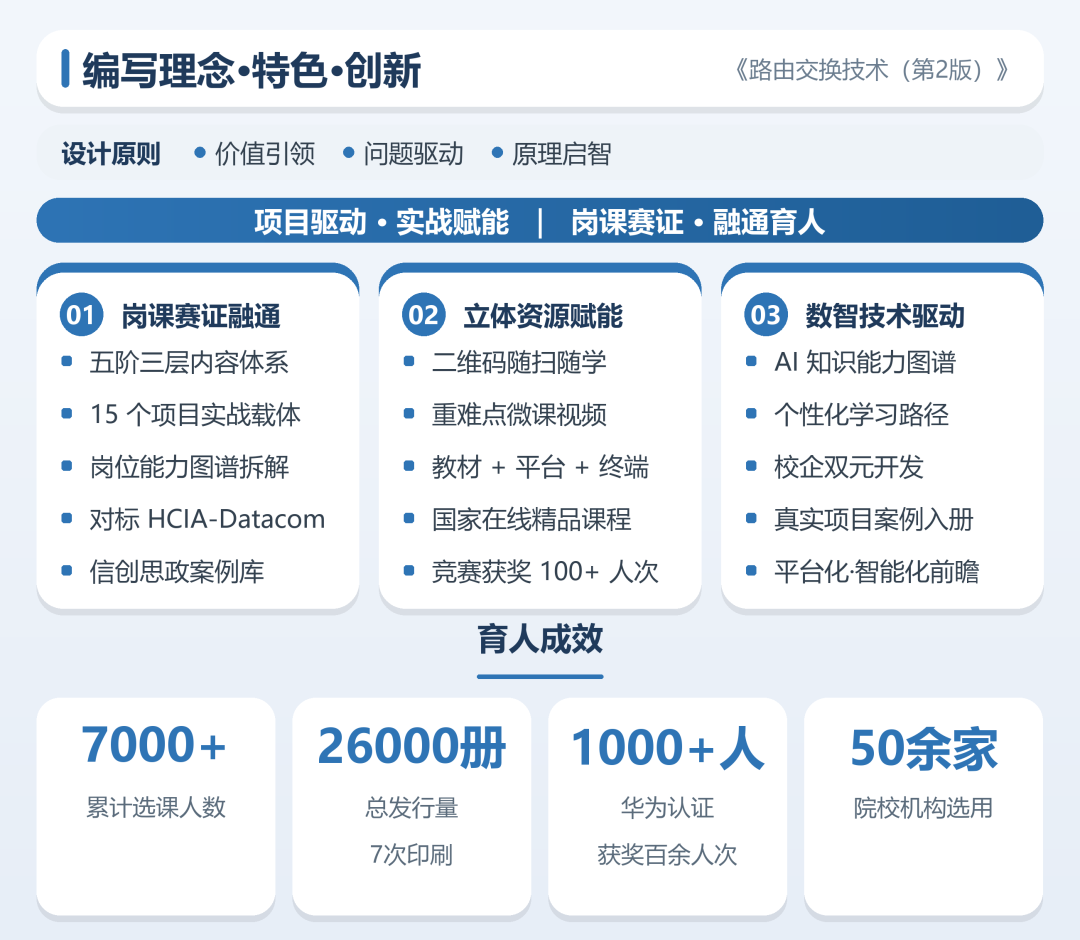The height and width of the screenshot is (940, 1080).
Task: Select the 原理启智 principle
Action: point(561,154)
